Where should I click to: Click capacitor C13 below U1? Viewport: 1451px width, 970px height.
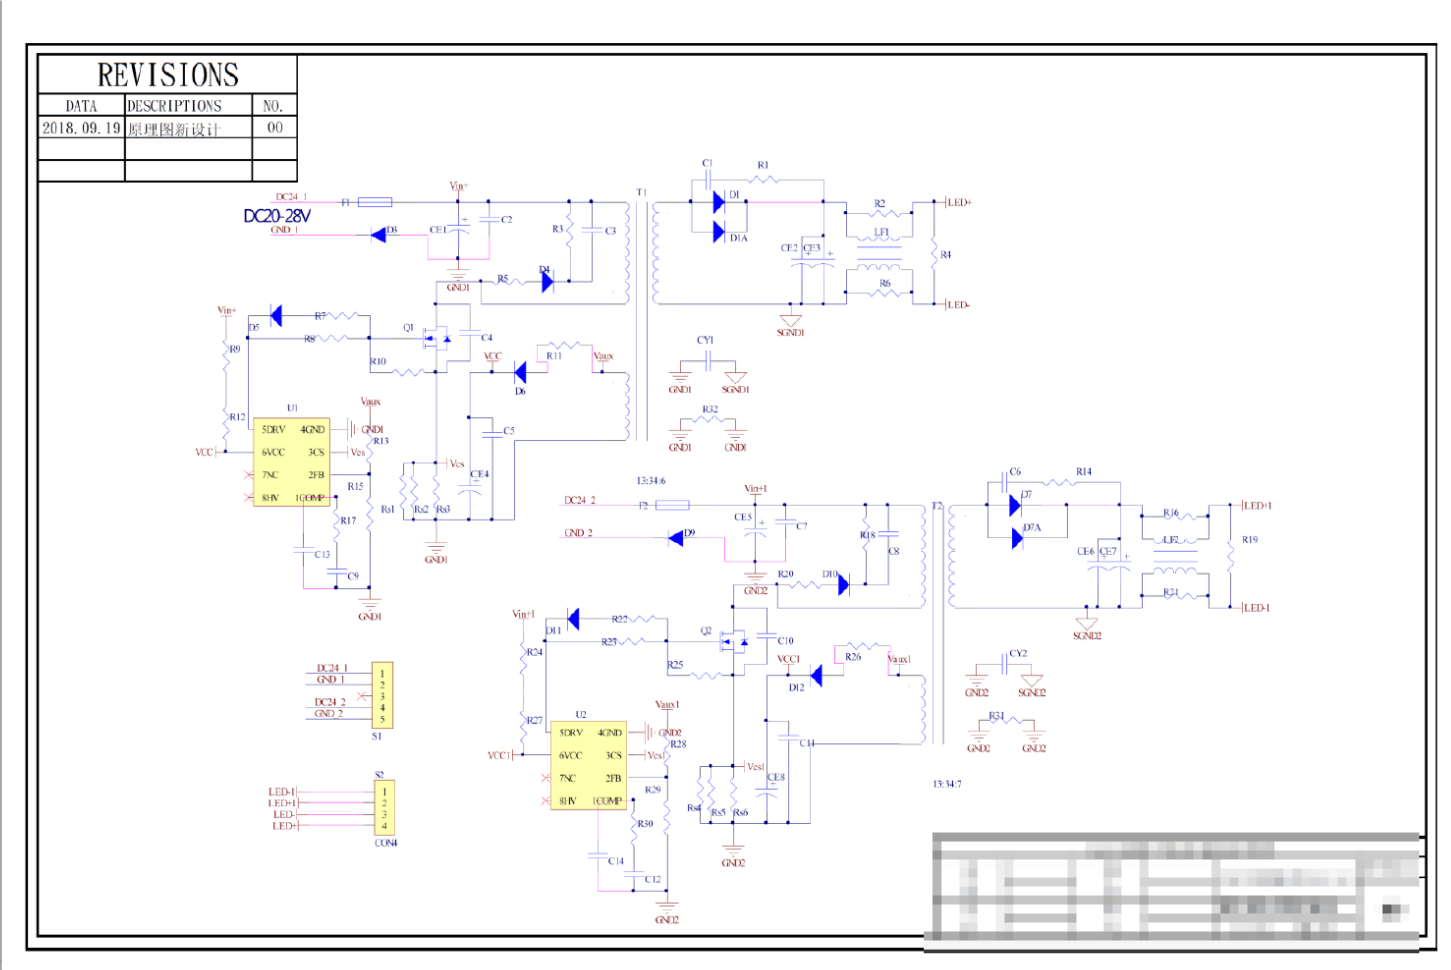[x=303, y=550]
